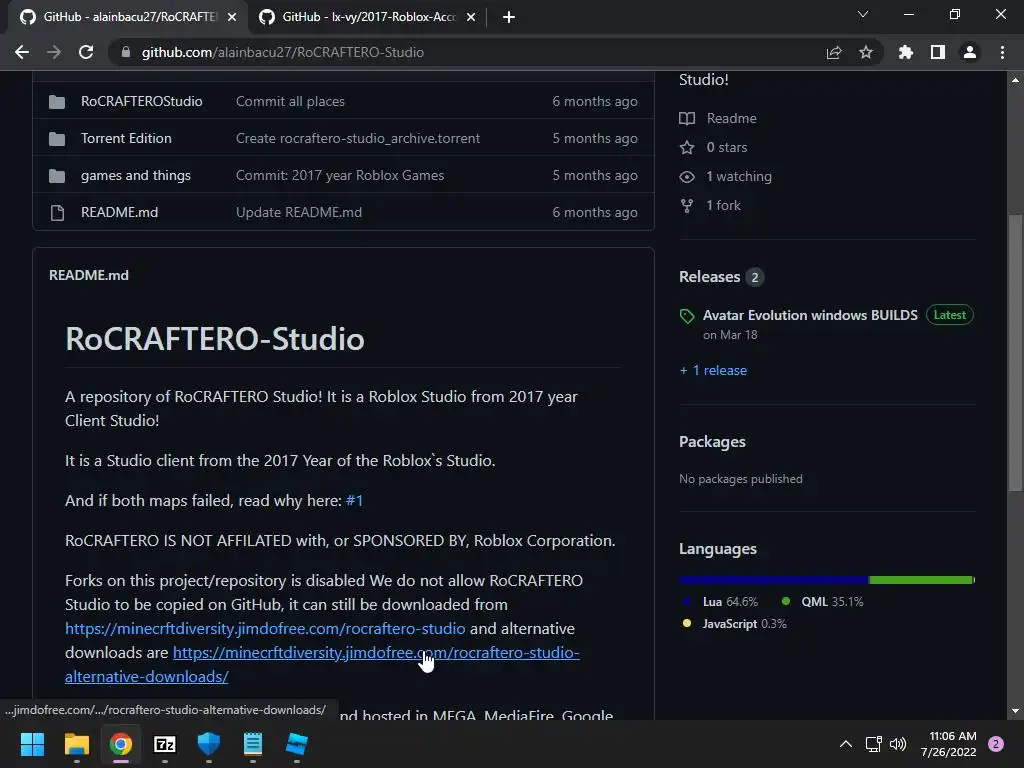Open a new browser tab

[509, 17]
